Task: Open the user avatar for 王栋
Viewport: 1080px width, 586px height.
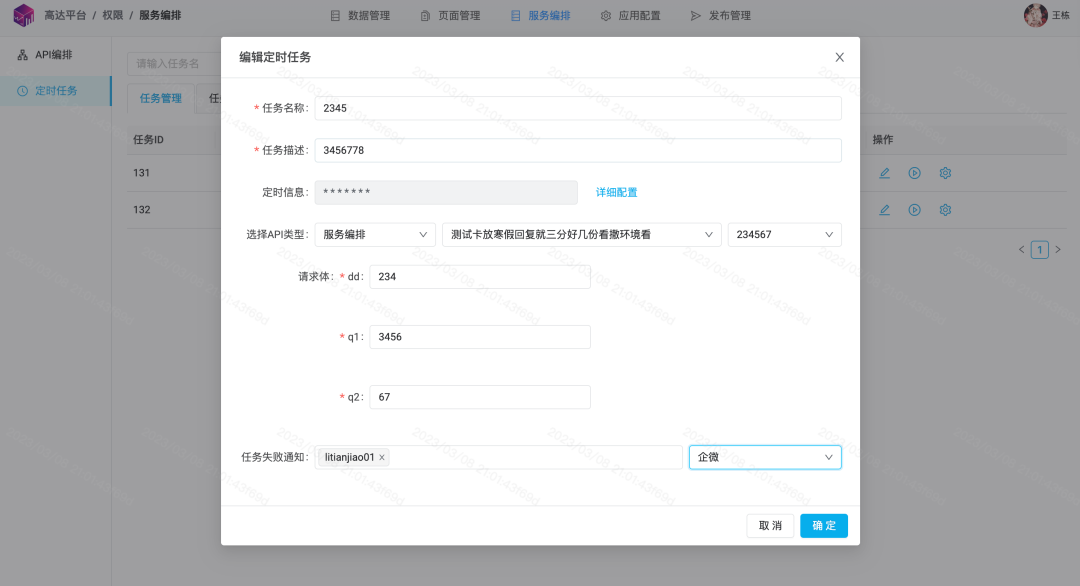Action: click(x=1035, y=15)
